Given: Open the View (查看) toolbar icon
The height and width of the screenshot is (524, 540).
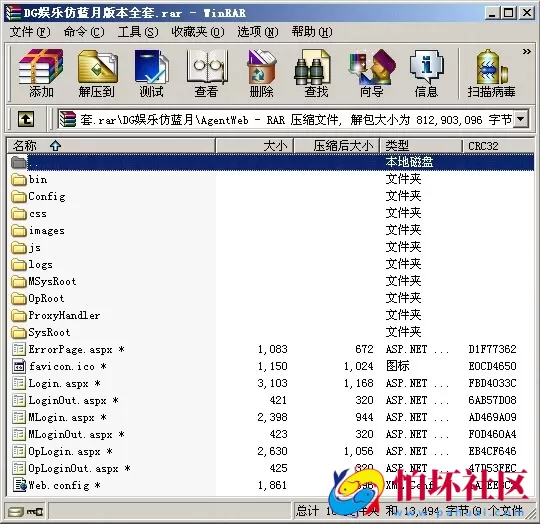Looking at the screenshot, I should (x=207, y=73).
